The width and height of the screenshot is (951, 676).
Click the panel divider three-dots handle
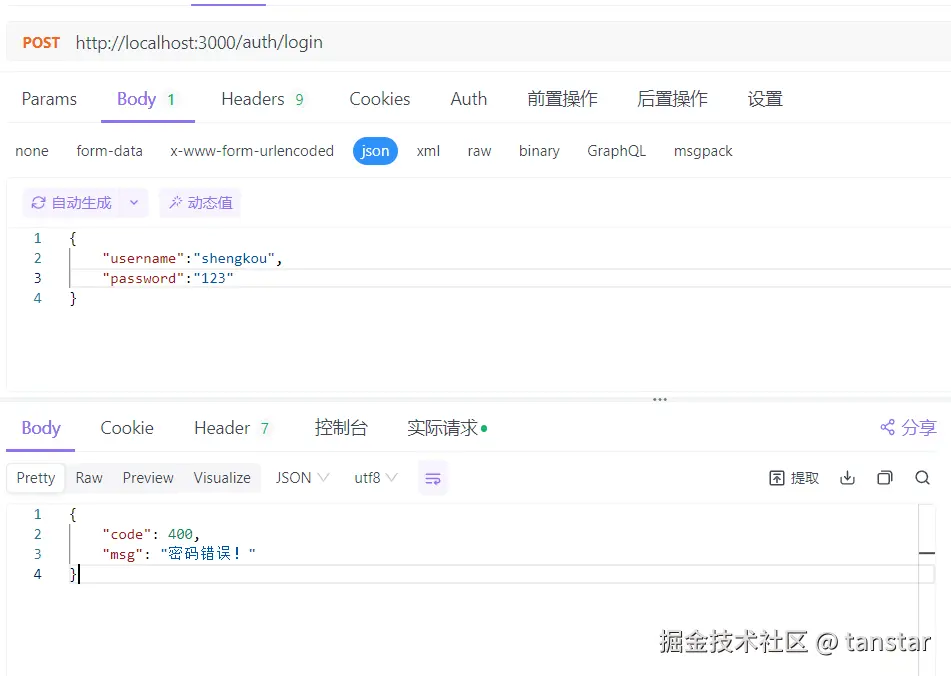coord(660,400)
